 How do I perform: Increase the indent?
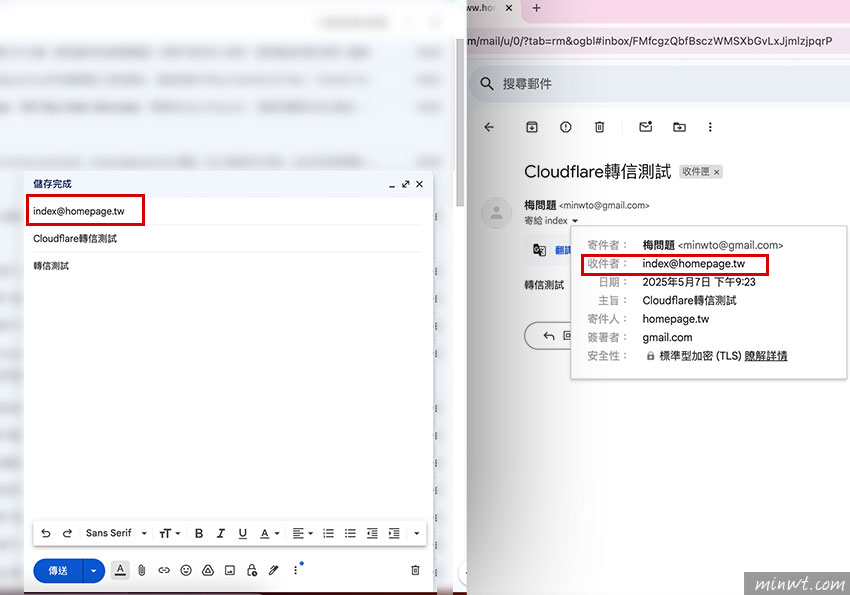coord(394,534)
